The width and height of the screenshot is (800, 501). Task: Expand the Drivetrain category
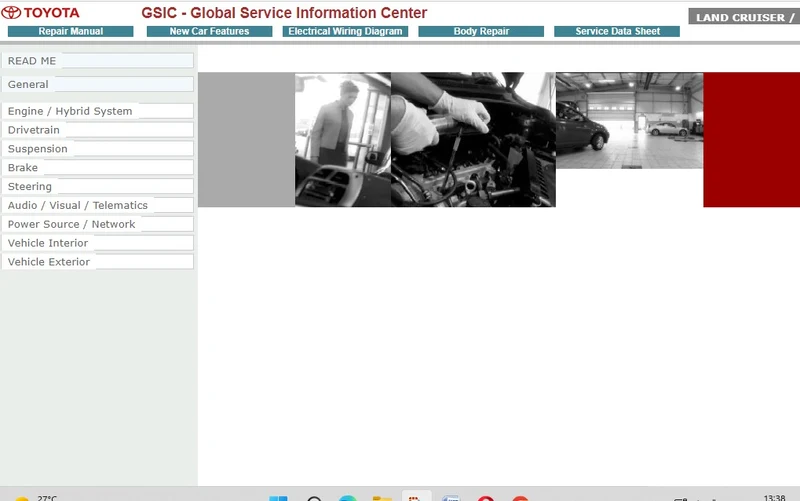[x=97, y=130]
